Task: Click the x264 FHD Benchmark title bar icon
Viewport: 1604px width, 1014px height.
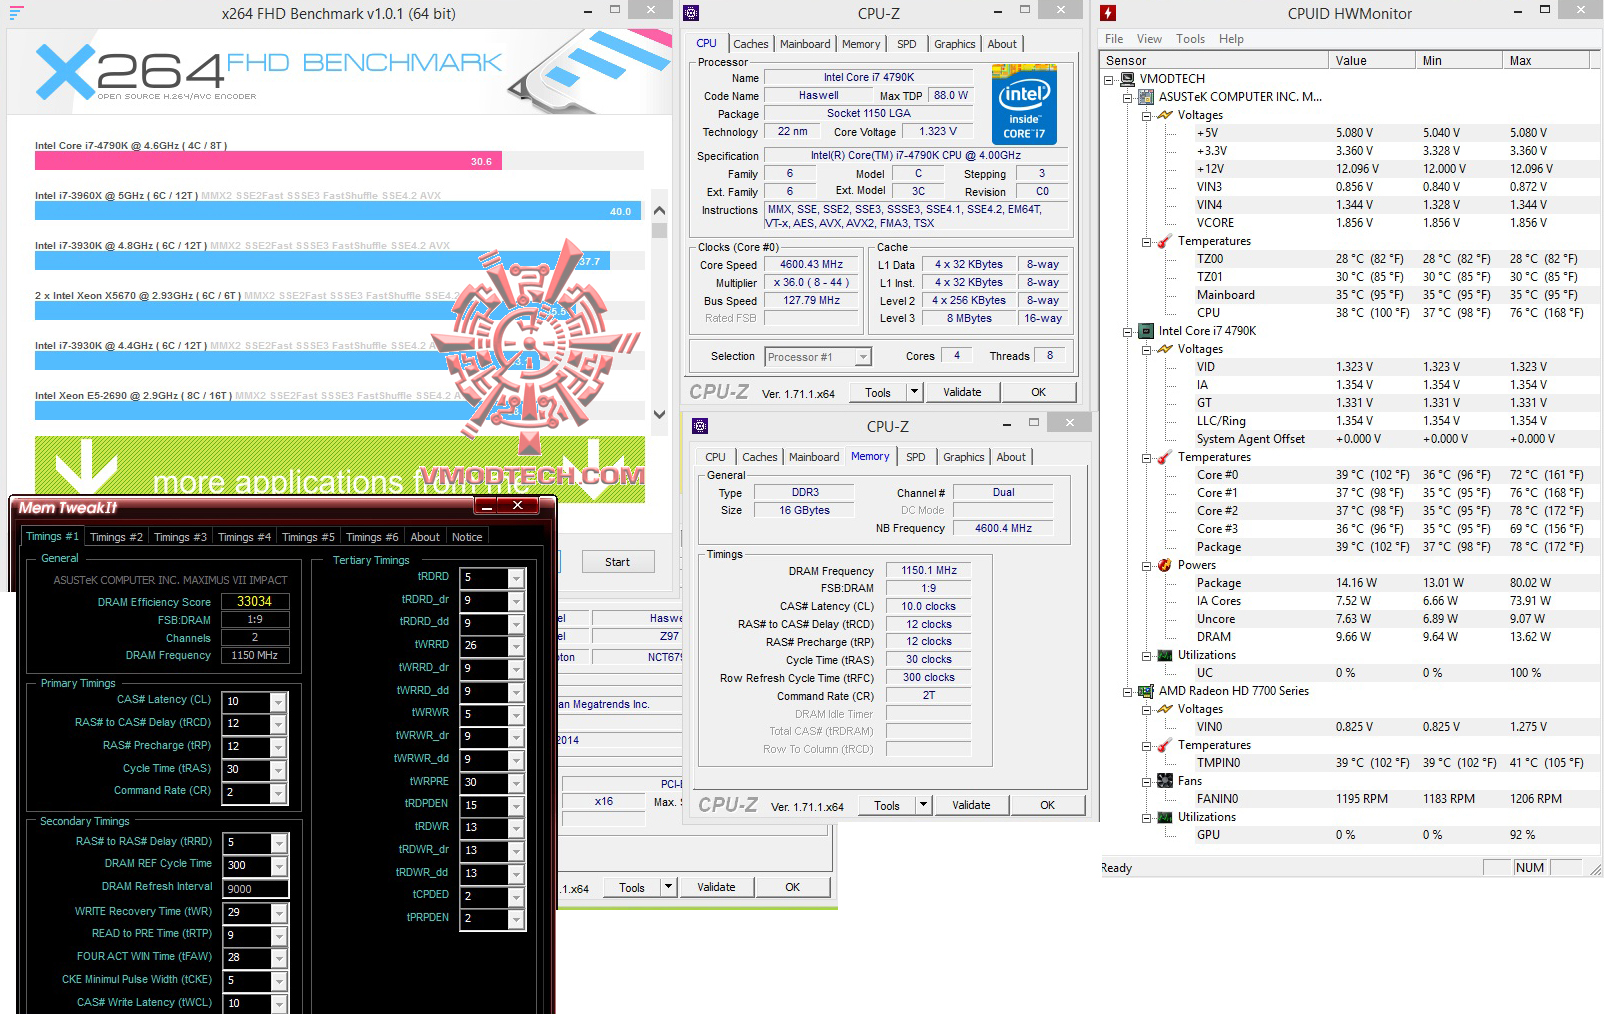Action: [x=16, y=13]
